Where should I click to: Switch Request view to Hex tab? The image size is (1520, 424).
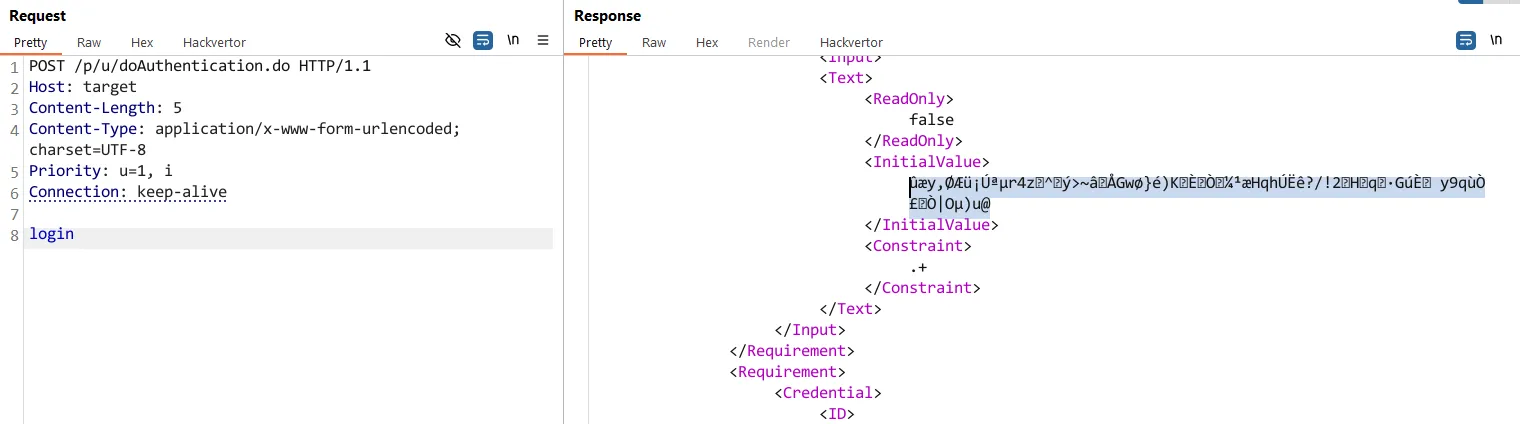point(142,42)
